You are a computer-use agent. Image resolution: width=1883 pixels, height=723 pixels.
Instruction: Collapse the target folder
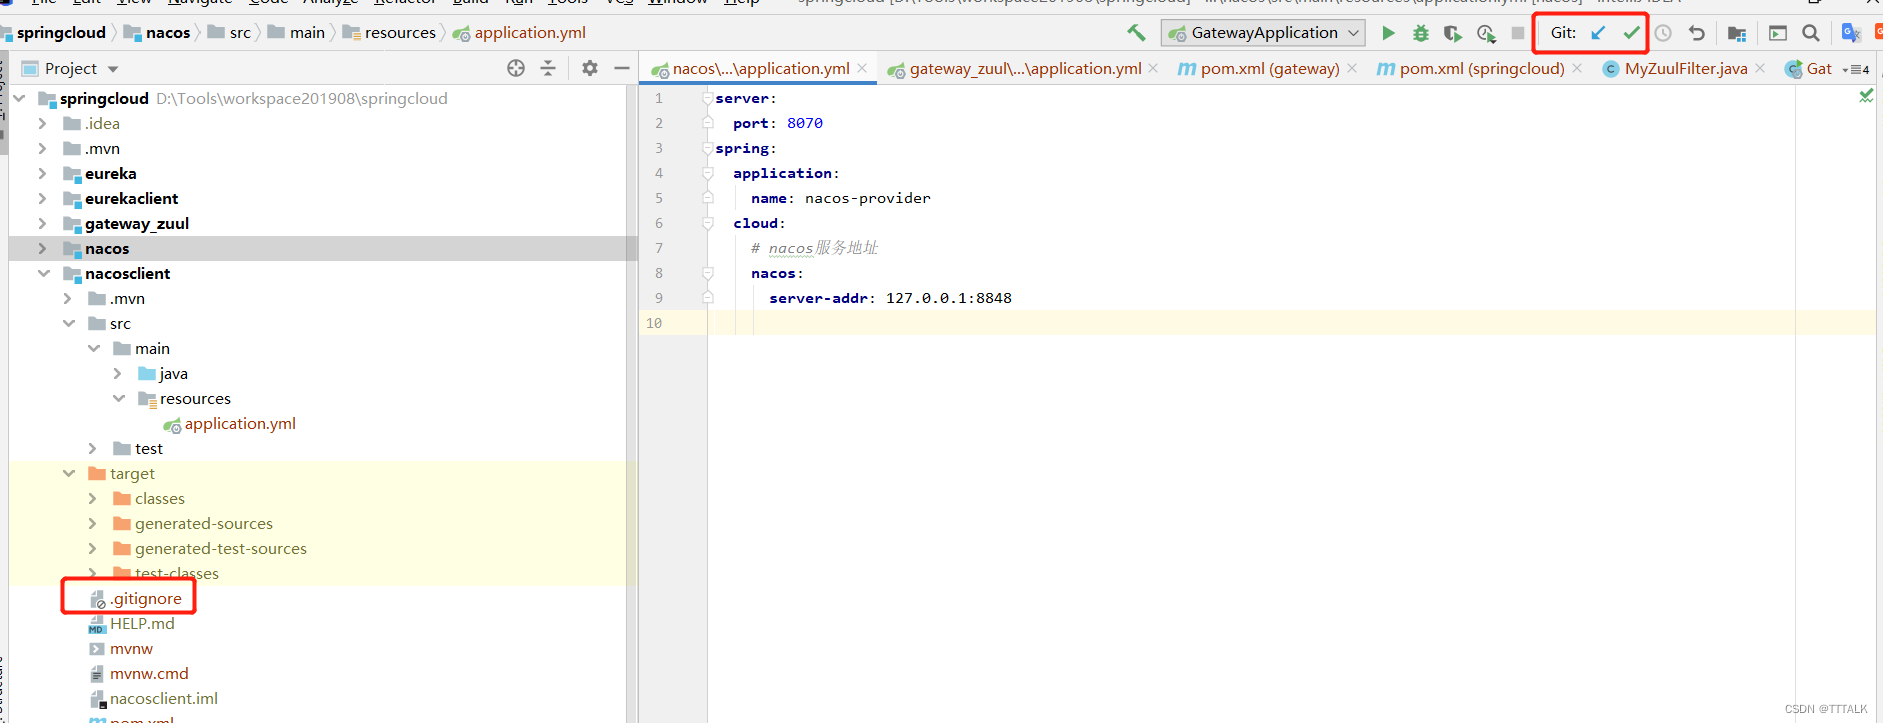69,473
